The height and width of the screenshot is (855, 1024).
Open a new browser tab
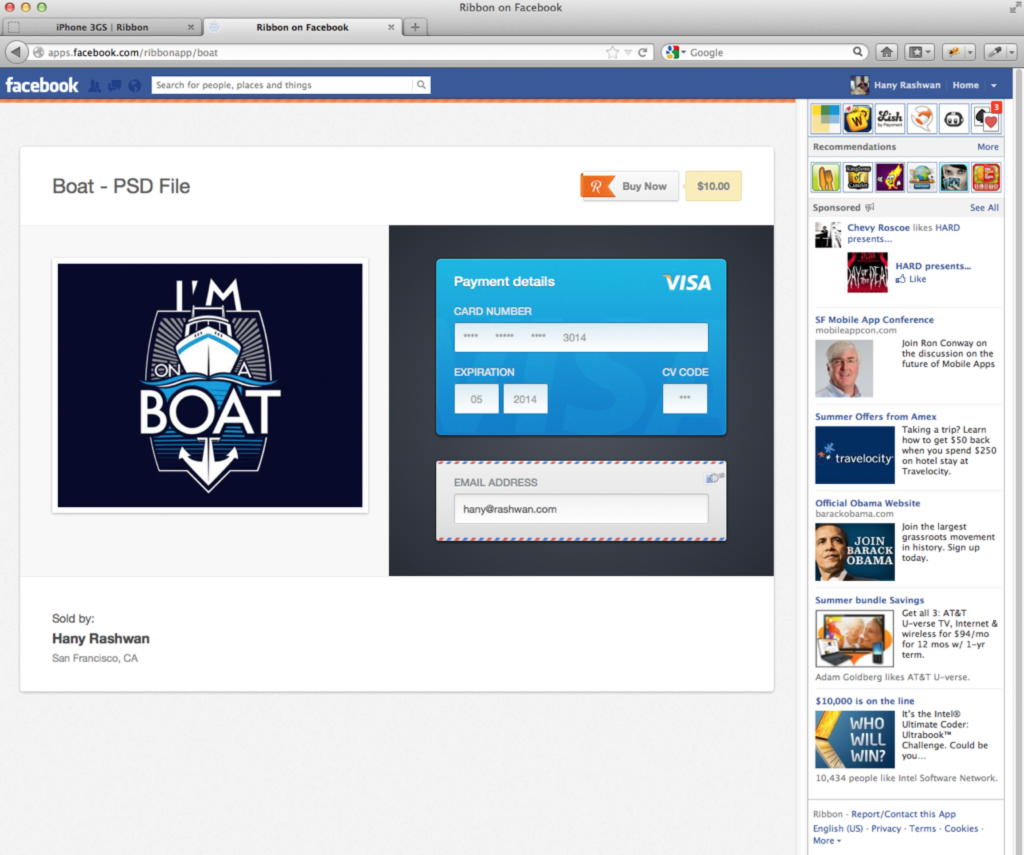click(415, 27)
